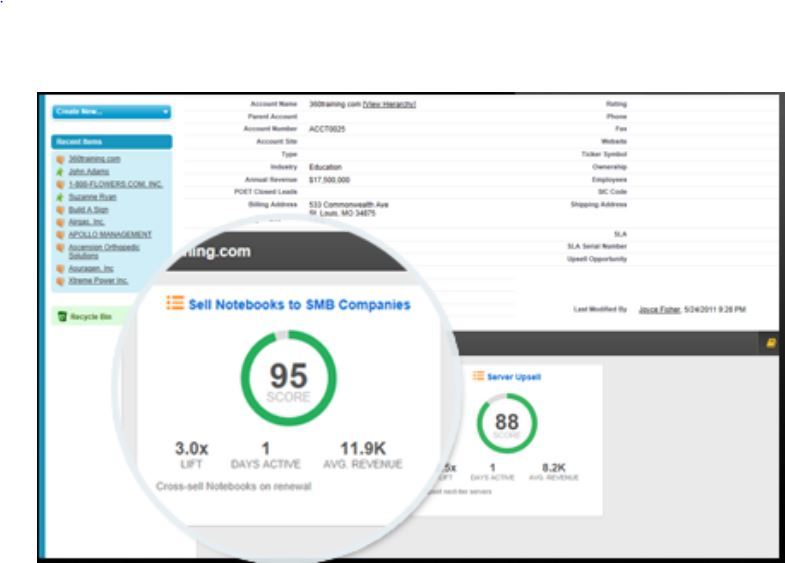Click the Suzanne Ryan contact icon

coord(61,197)
